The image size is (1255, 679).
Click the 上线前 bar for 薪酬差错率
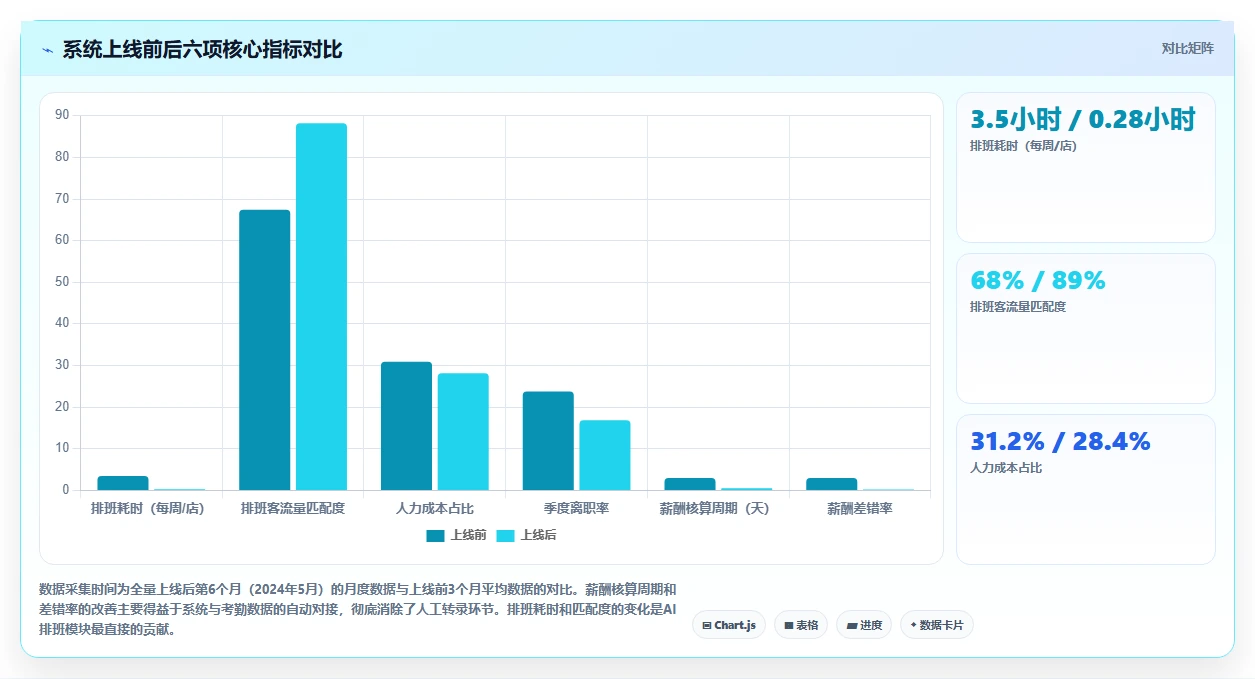(832, 484)
